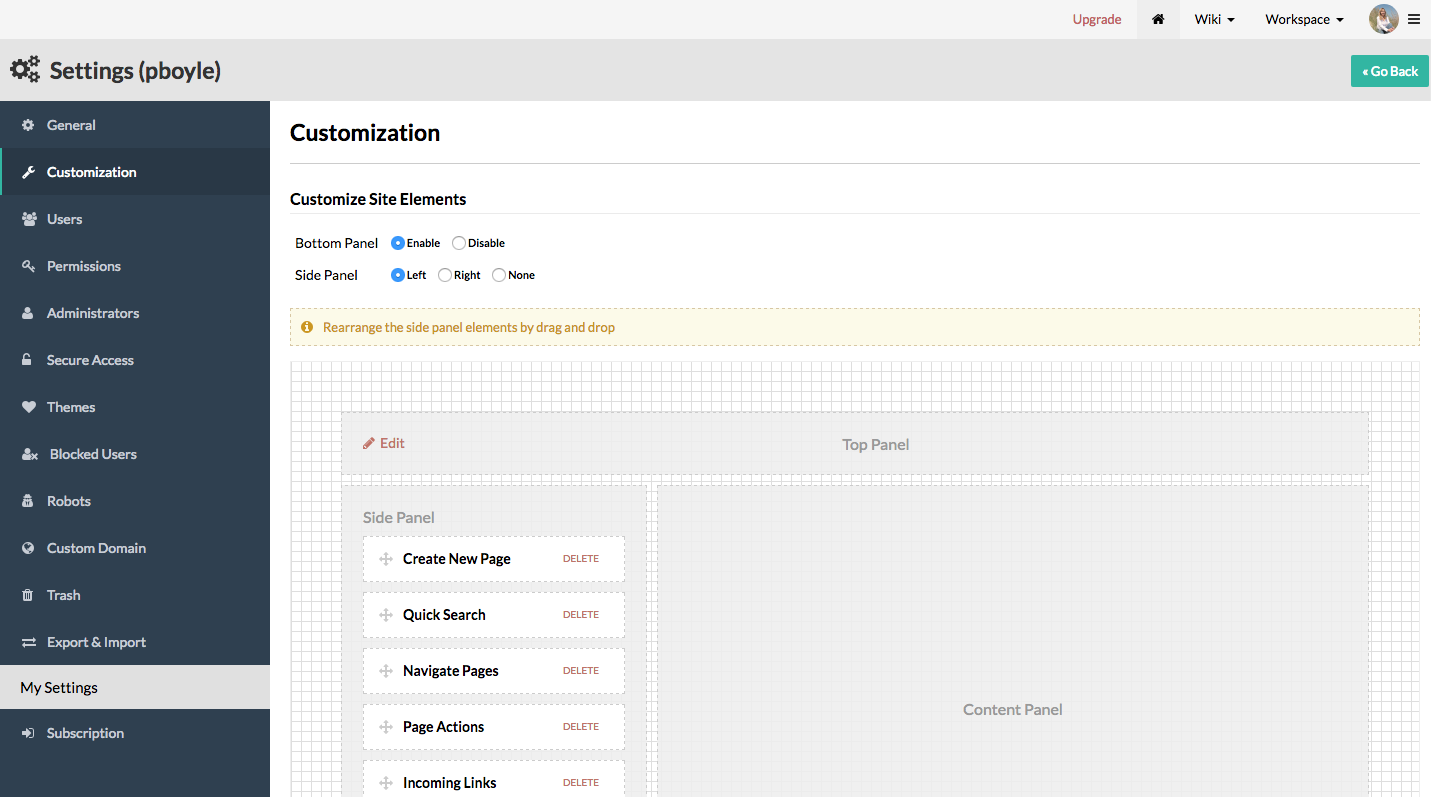The width and height of the screenshot is (1431, 797).
Task: Click the drag handle of Quick Search
Action: [x=385, y=615]
